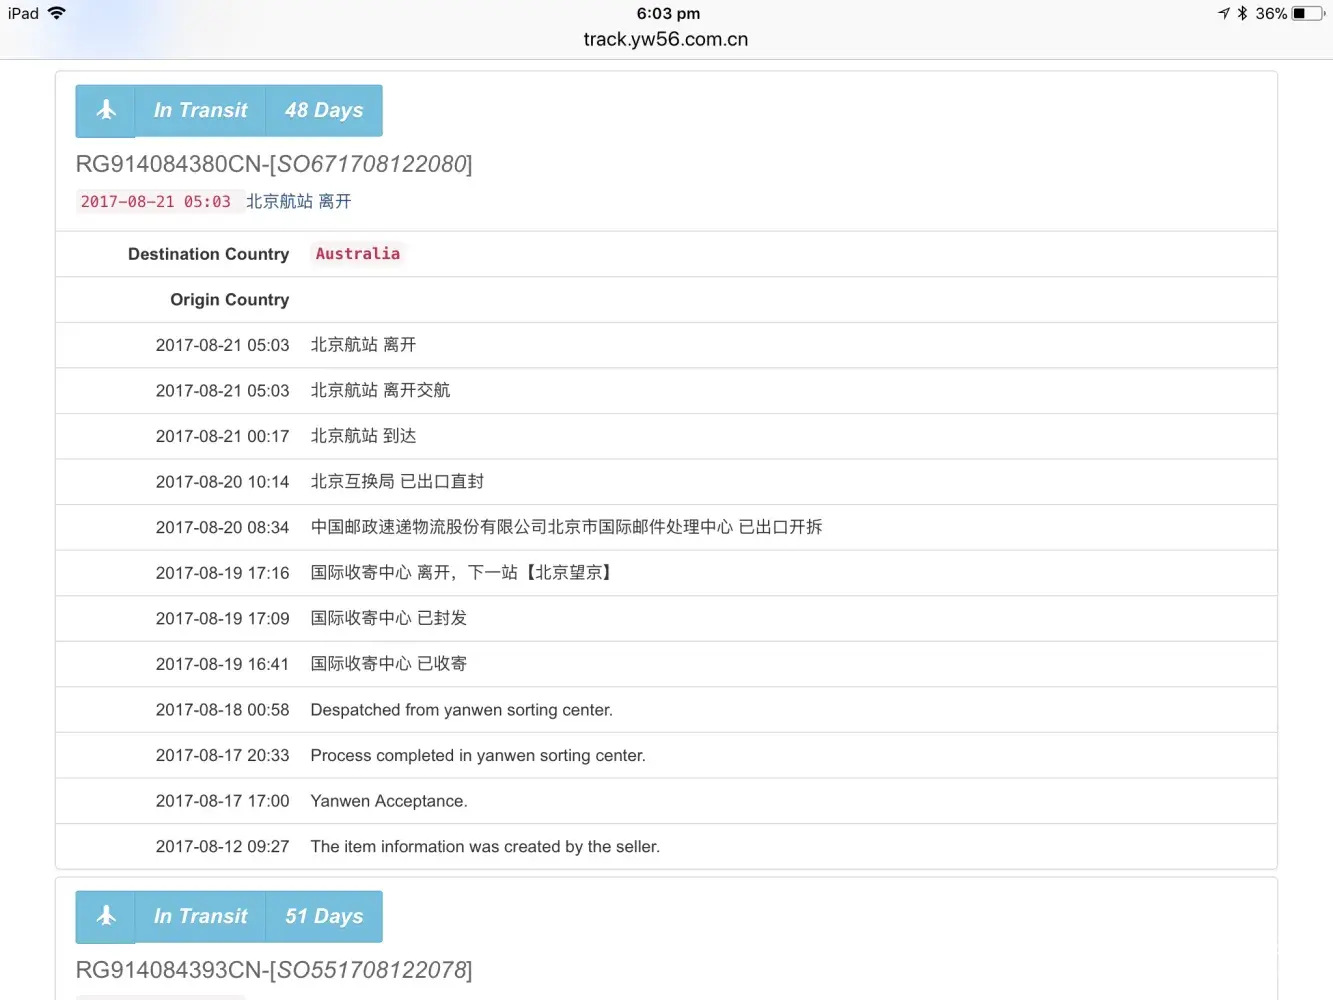This screenshot has height=1000, width=1333.
Task: Select 'Despatched from yanwen sorting center' entry
Action: [x=461, y=710]
